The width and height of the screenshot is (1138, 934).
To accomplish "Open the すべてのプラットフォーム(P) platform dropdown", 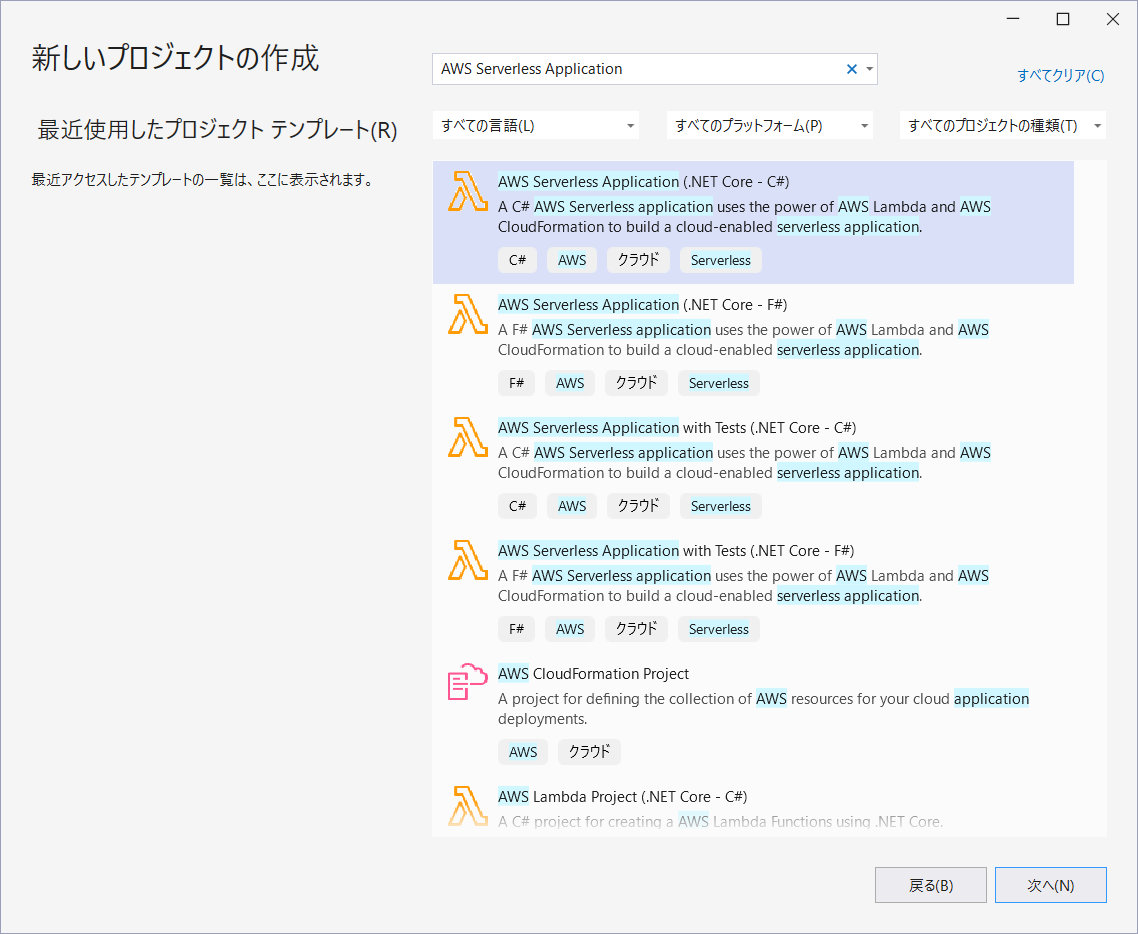I will [x=769, y=126].
